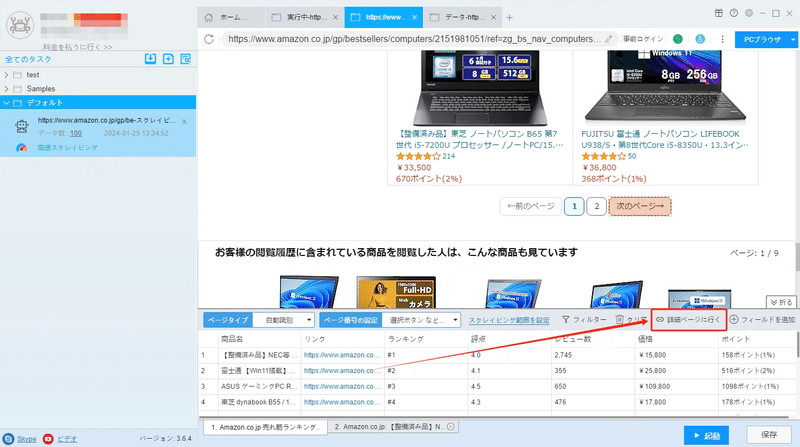Click the pencil edit icon in the URL bar

(609, 39)
